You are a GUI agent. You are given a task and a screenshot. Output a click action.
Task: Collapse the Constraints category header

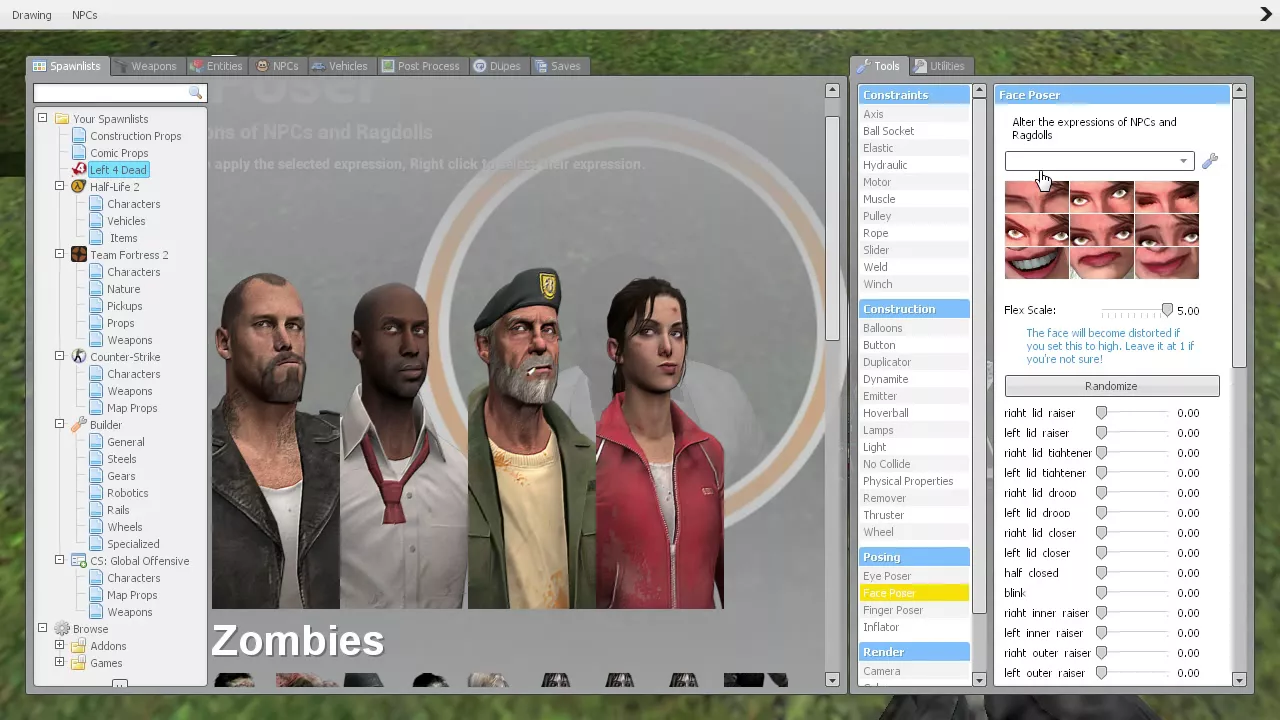click(x=914, y=95)
